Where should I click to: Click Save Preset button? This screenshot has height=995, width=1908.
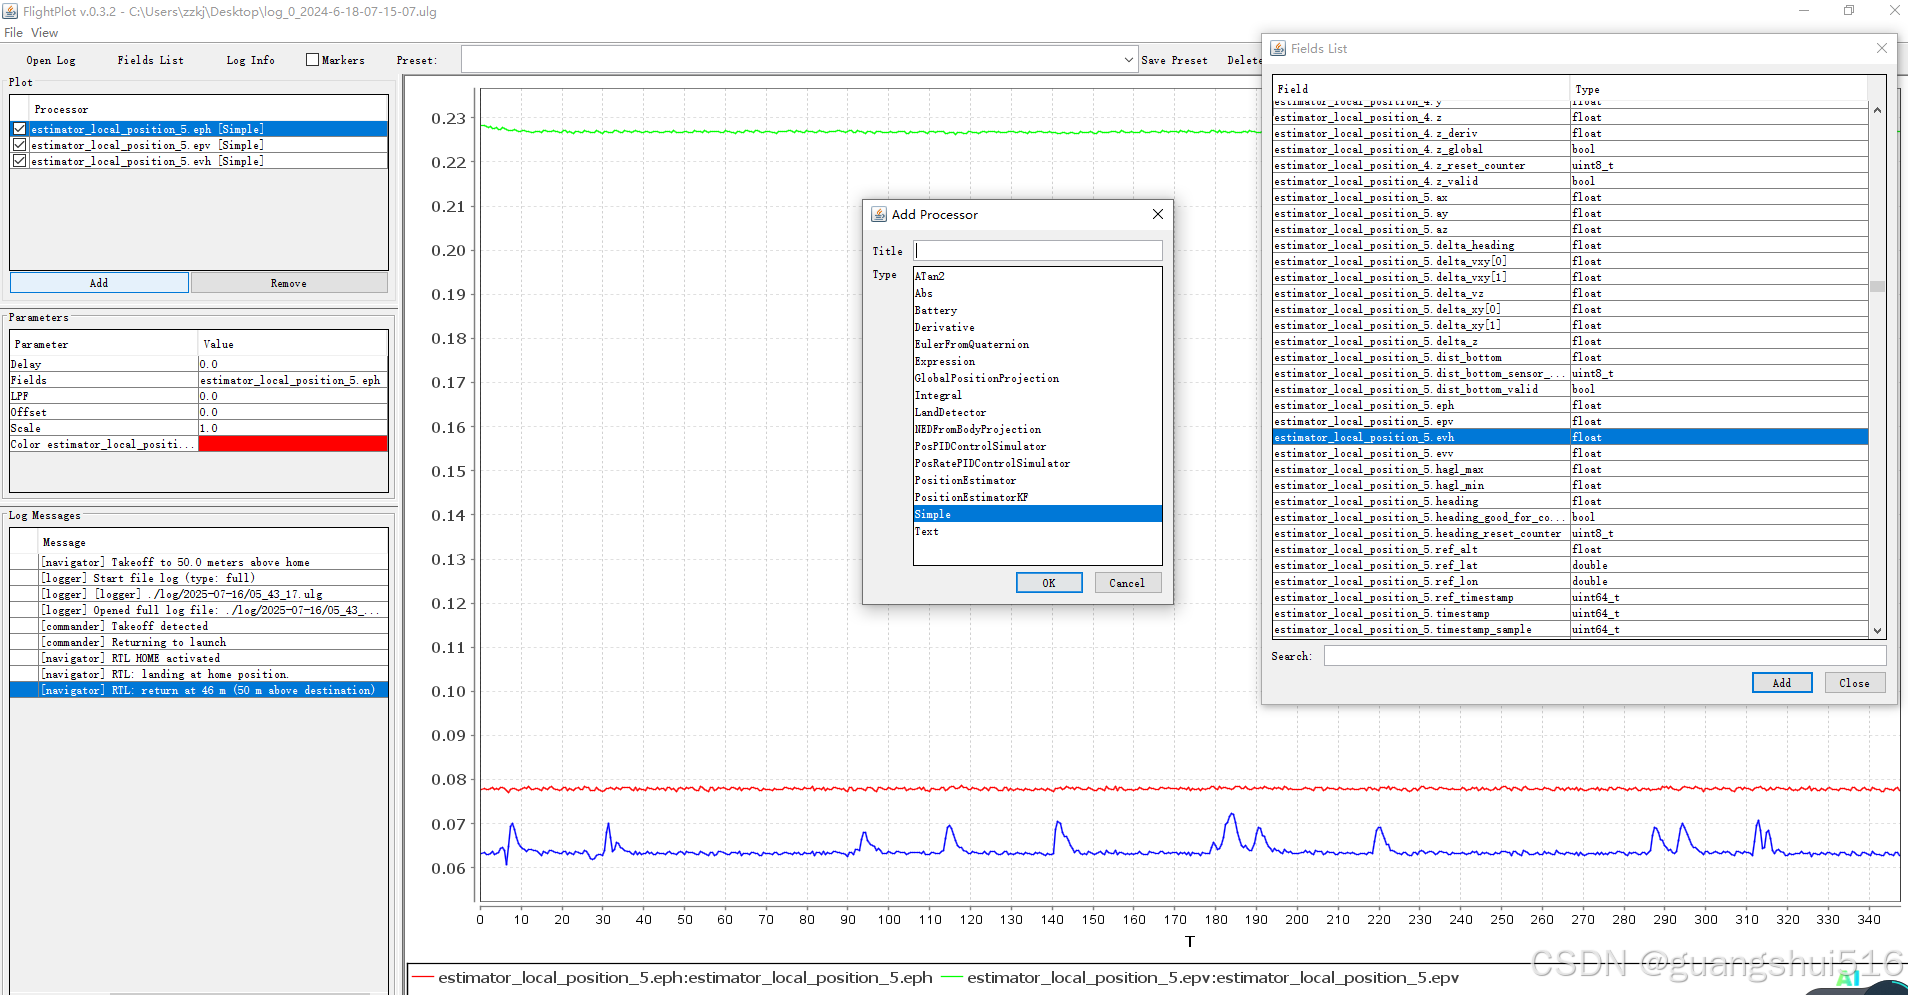click(1175, 60)
